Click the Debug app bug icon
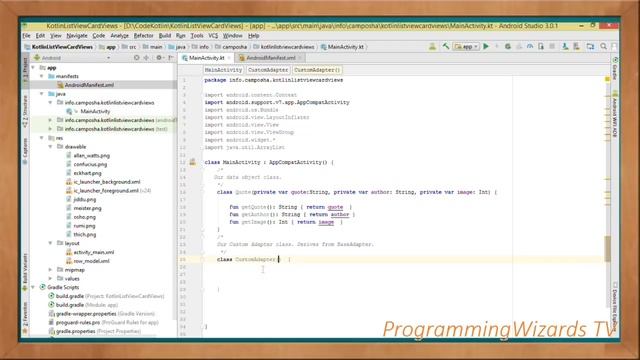This screenshot has width=640, height=360. 508,47
